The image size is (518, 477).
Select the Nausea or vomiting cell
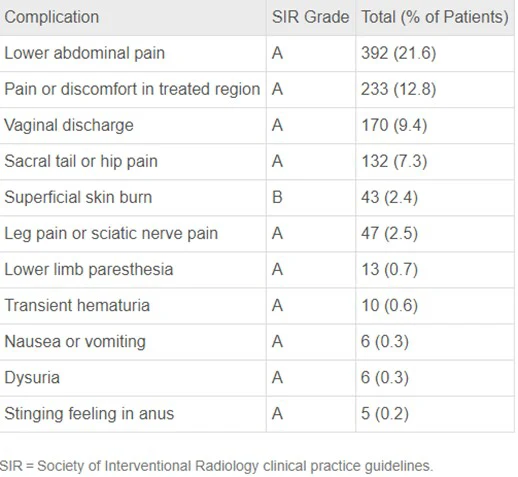point(75,342)
